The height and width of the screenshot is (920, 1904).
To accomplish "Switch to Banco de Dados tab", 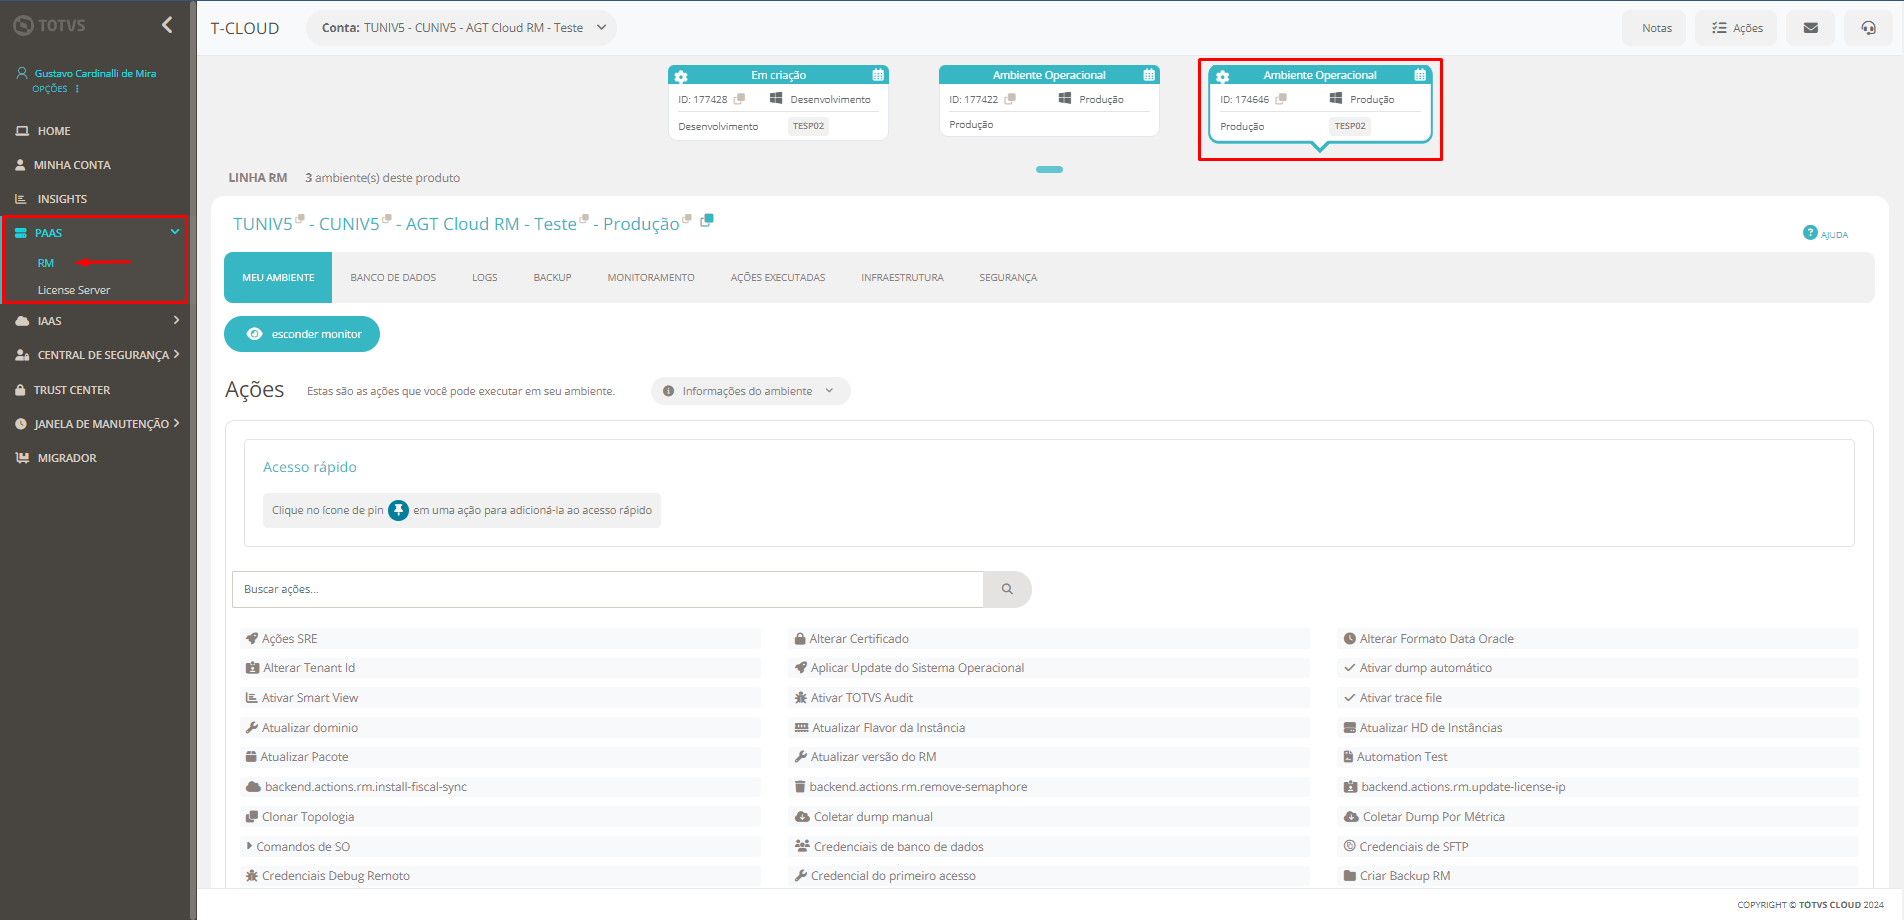I will (393, 278).
